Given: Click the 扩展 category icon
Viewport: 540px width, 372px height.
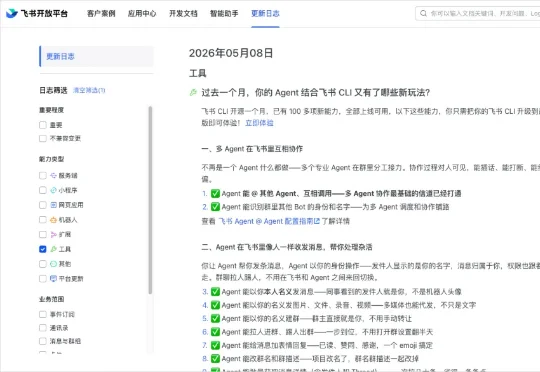Looking at the screenshot, I should (53, 235).
